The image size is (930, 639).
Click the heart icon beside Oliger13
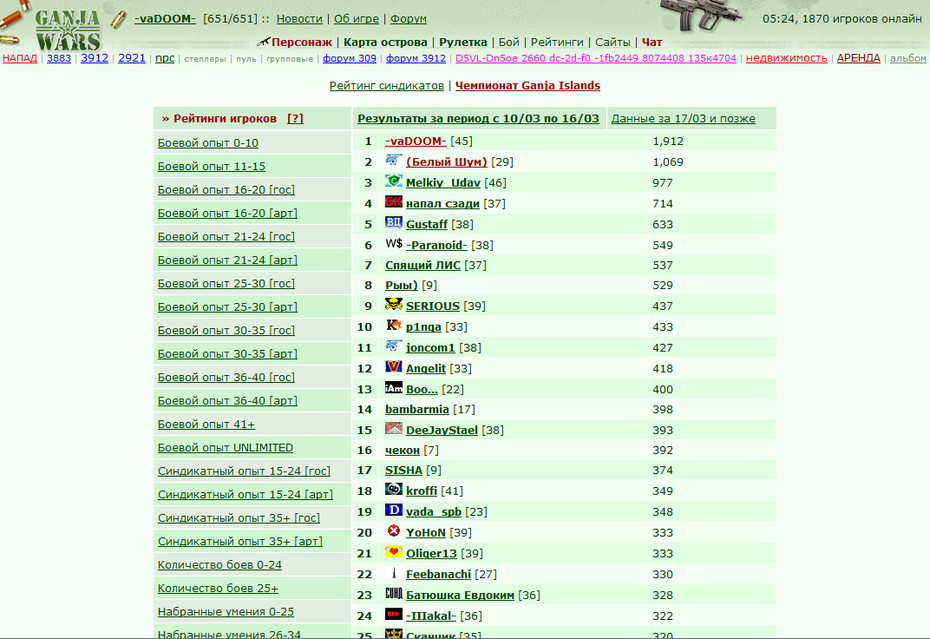click(393, 551)
